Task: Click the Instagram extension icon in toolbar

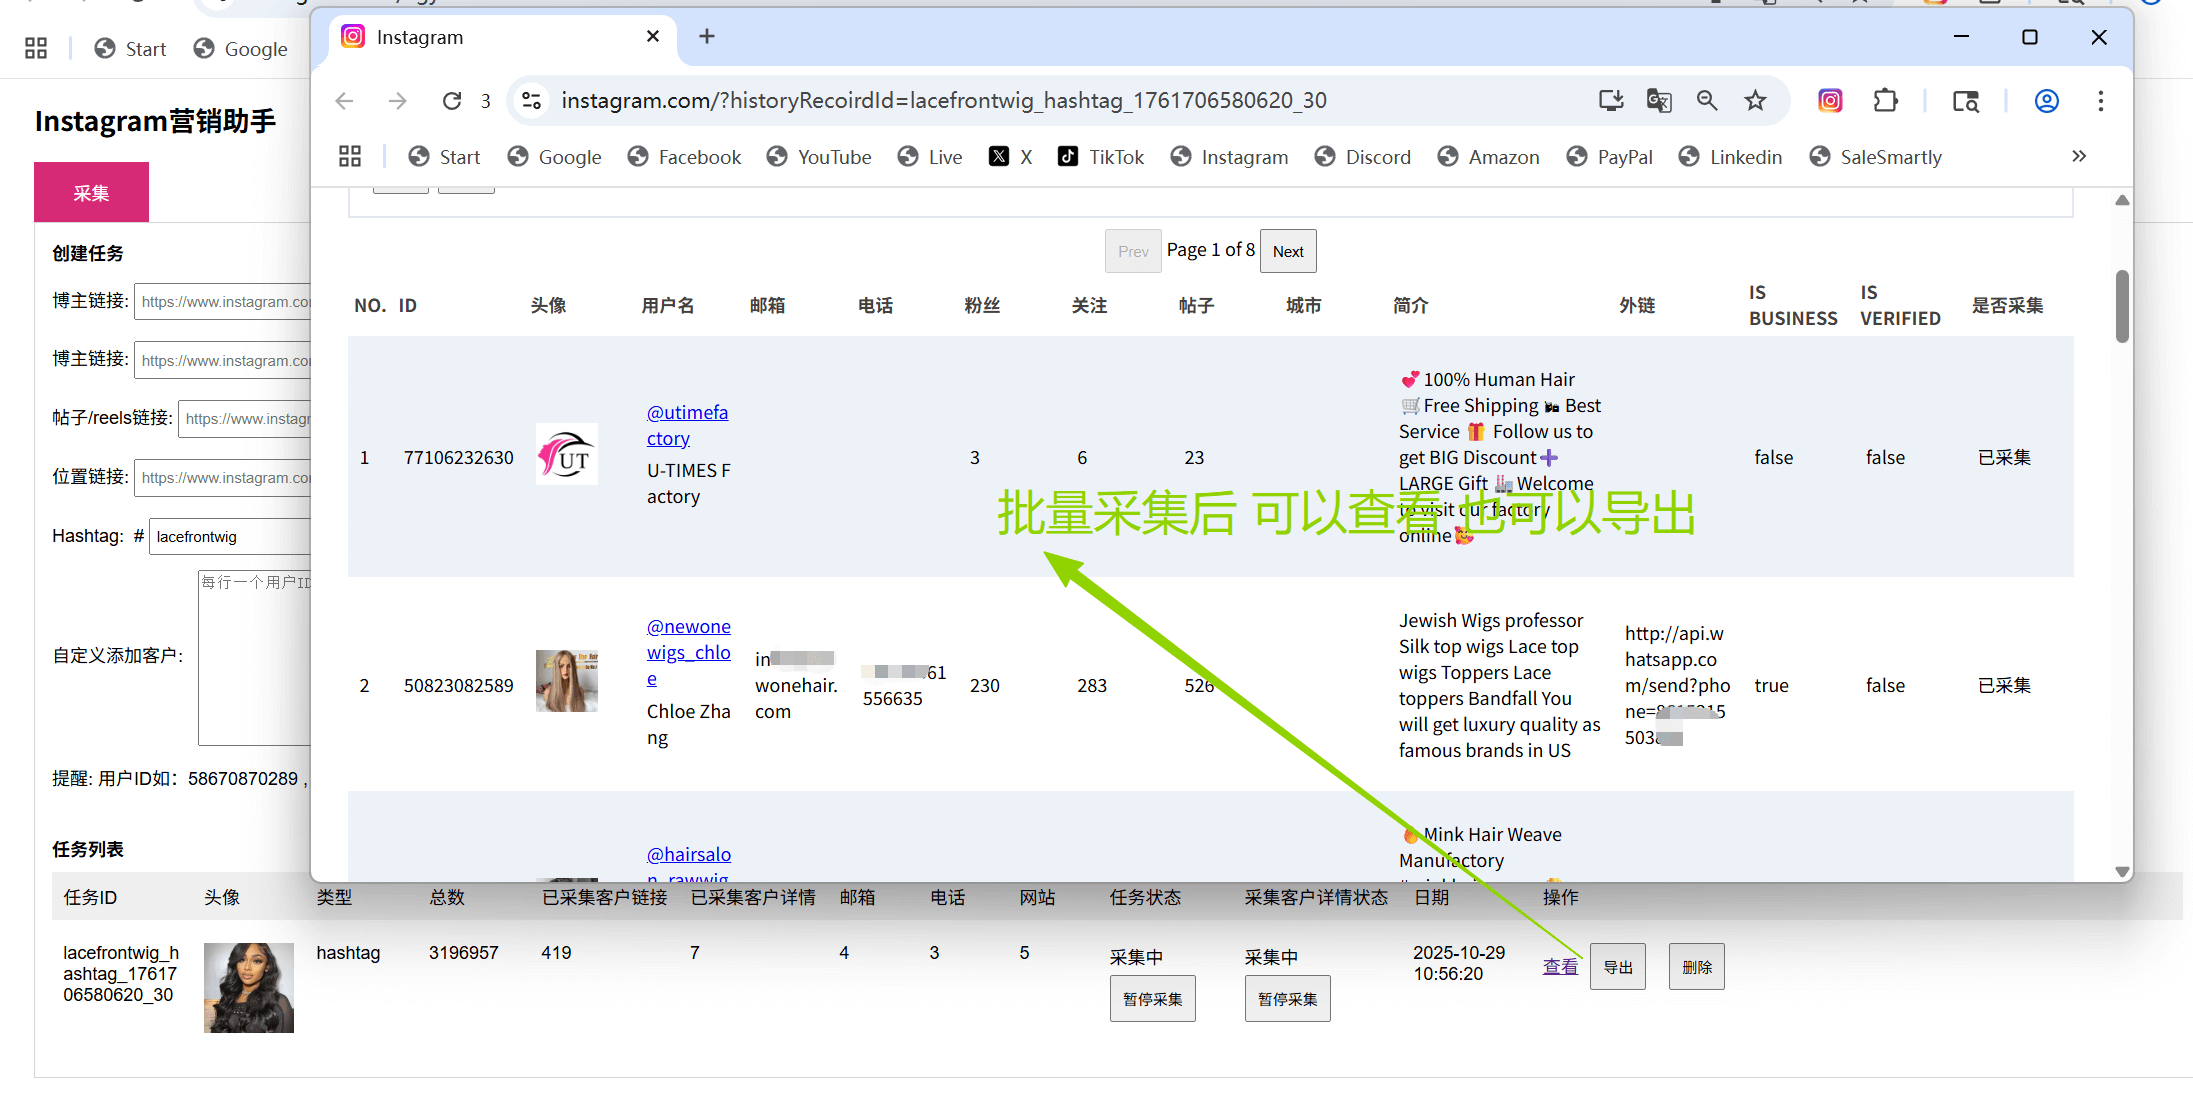Action: click(1830, 101)
